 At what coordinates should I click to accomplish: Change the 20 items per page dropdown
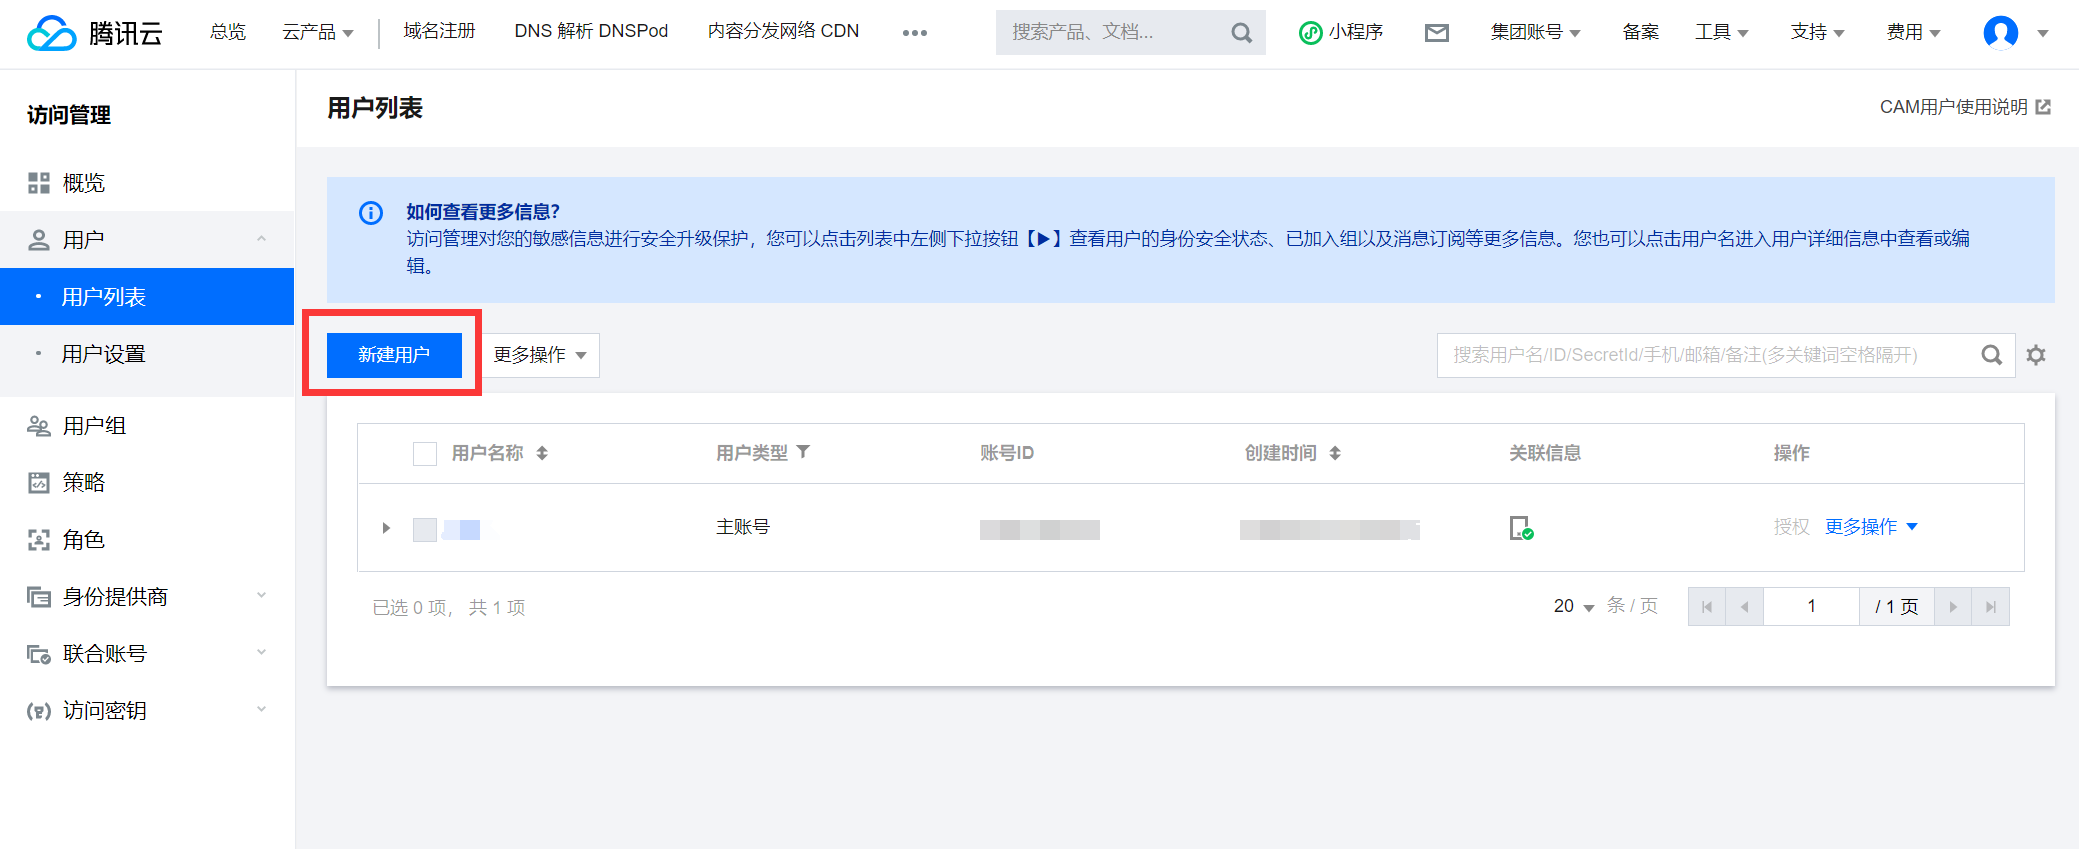[1573, 607]
